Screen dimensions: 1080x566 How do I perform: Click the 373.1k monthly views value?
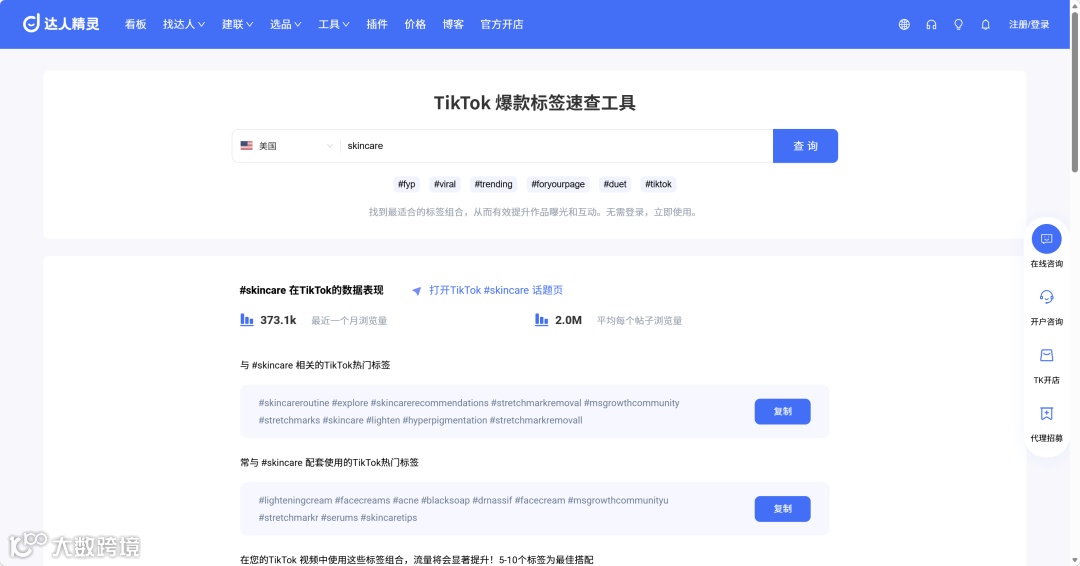pos(278,320)
